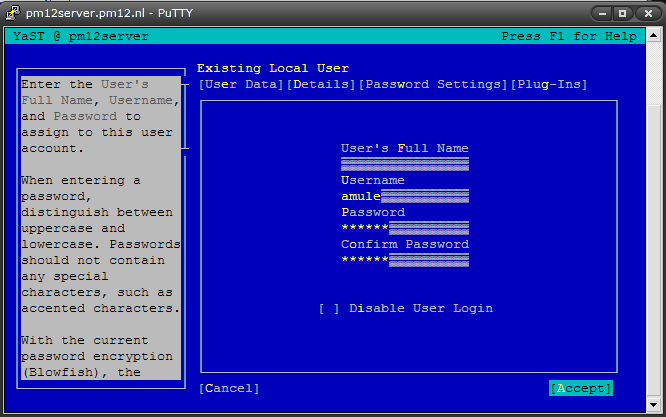Image resolution: width=666 pixels, height=417 pixels.
Task: Click the Username field containing amule
Action: click(404, 196)
